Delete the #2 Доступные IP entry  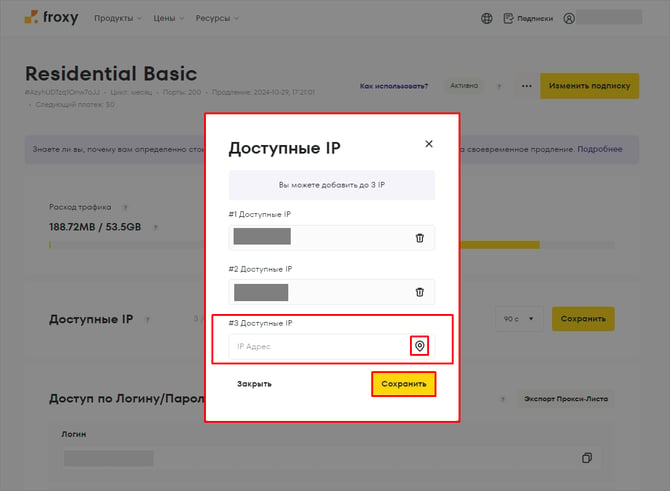pyautogui.click(x=420, y=292)
